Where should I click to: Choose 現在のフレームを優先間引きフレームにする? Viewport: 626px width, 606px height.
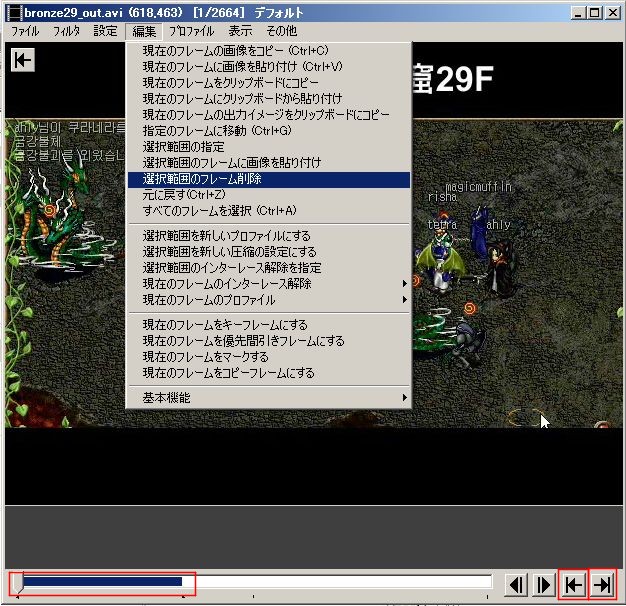[x=269, y=341]
